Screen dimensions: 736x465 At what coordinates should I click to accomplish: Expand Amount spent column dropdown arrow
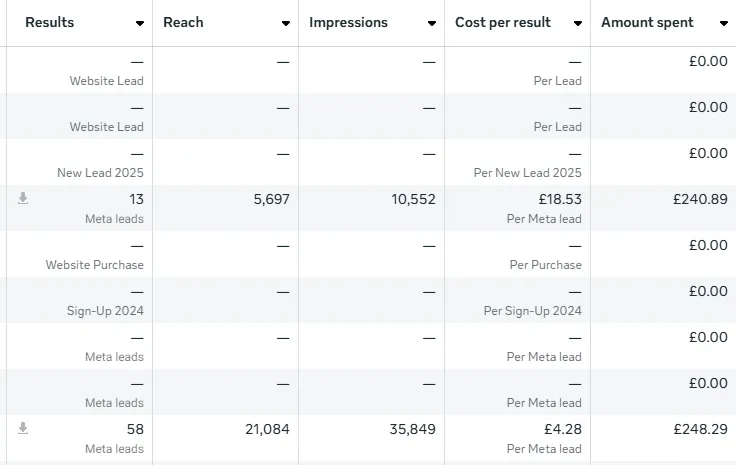(x=723, y=23)
